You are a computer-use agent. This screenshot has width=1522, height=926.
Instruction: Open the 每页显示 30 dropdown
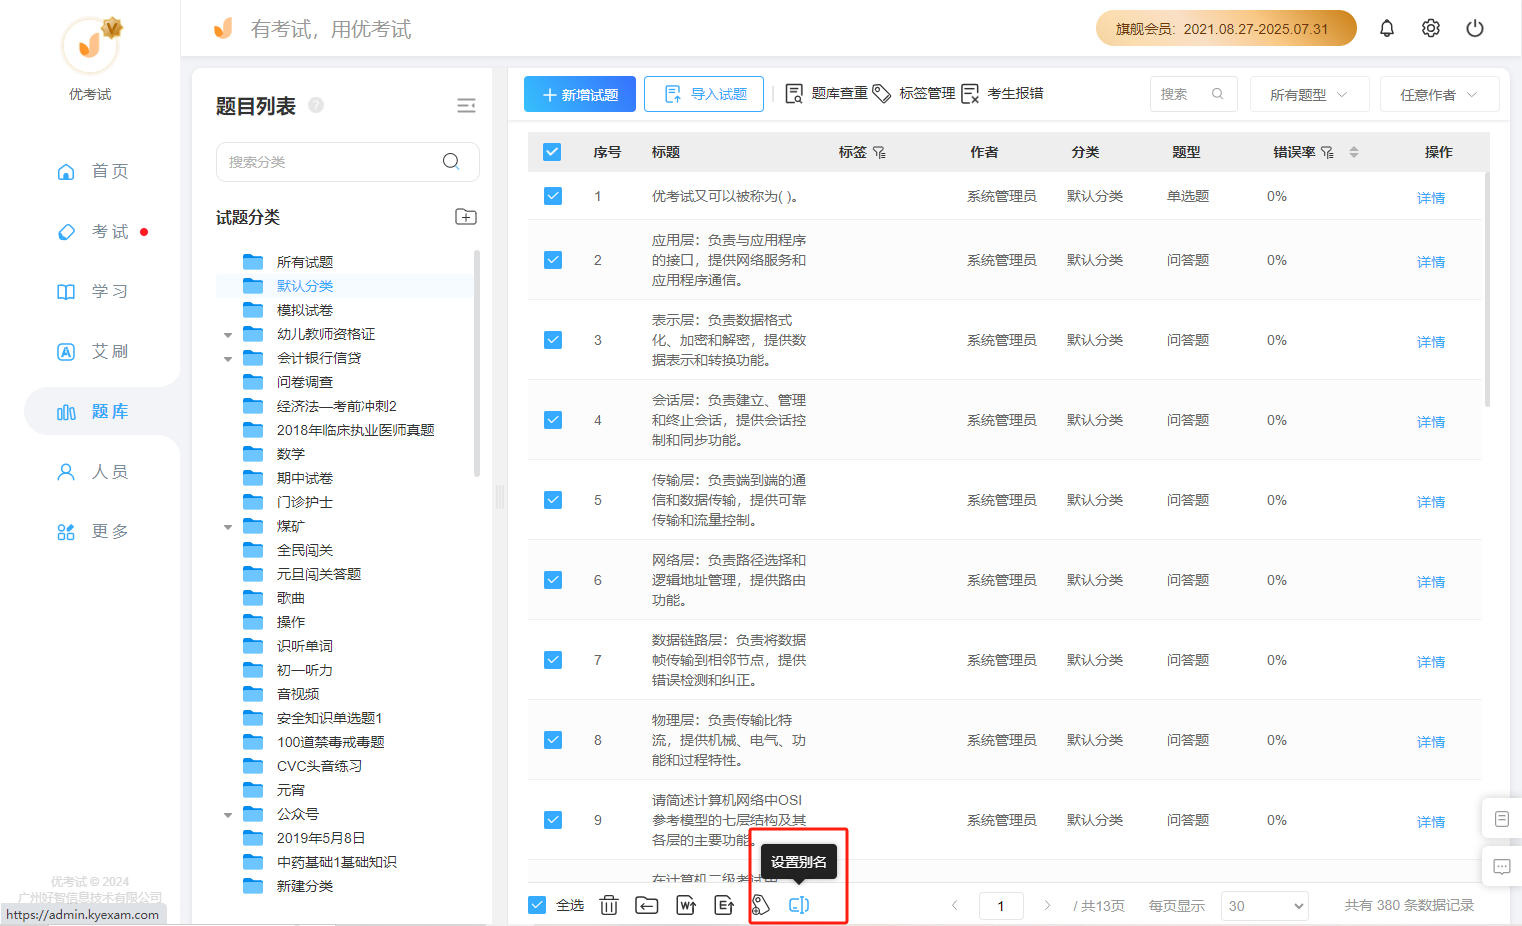[x=1265, y=906]
